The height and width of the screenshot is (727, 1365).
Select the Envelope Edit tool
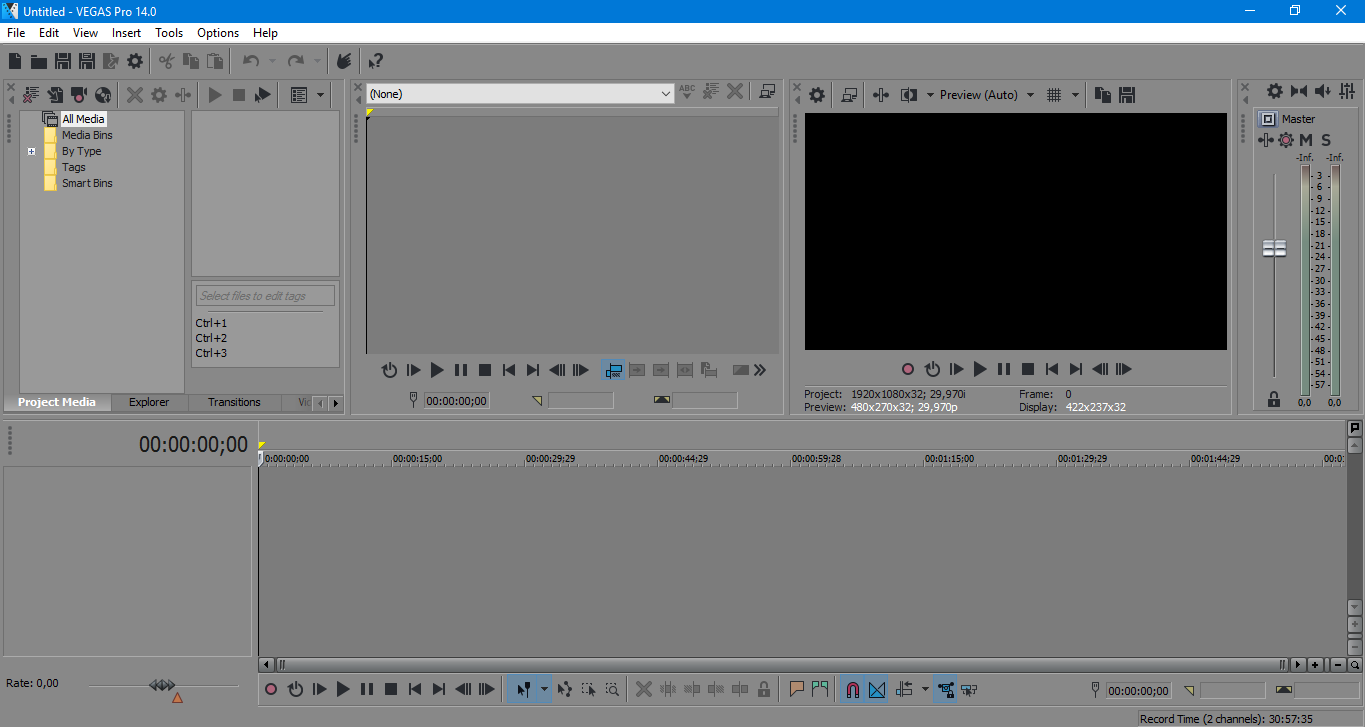(565, 689)
